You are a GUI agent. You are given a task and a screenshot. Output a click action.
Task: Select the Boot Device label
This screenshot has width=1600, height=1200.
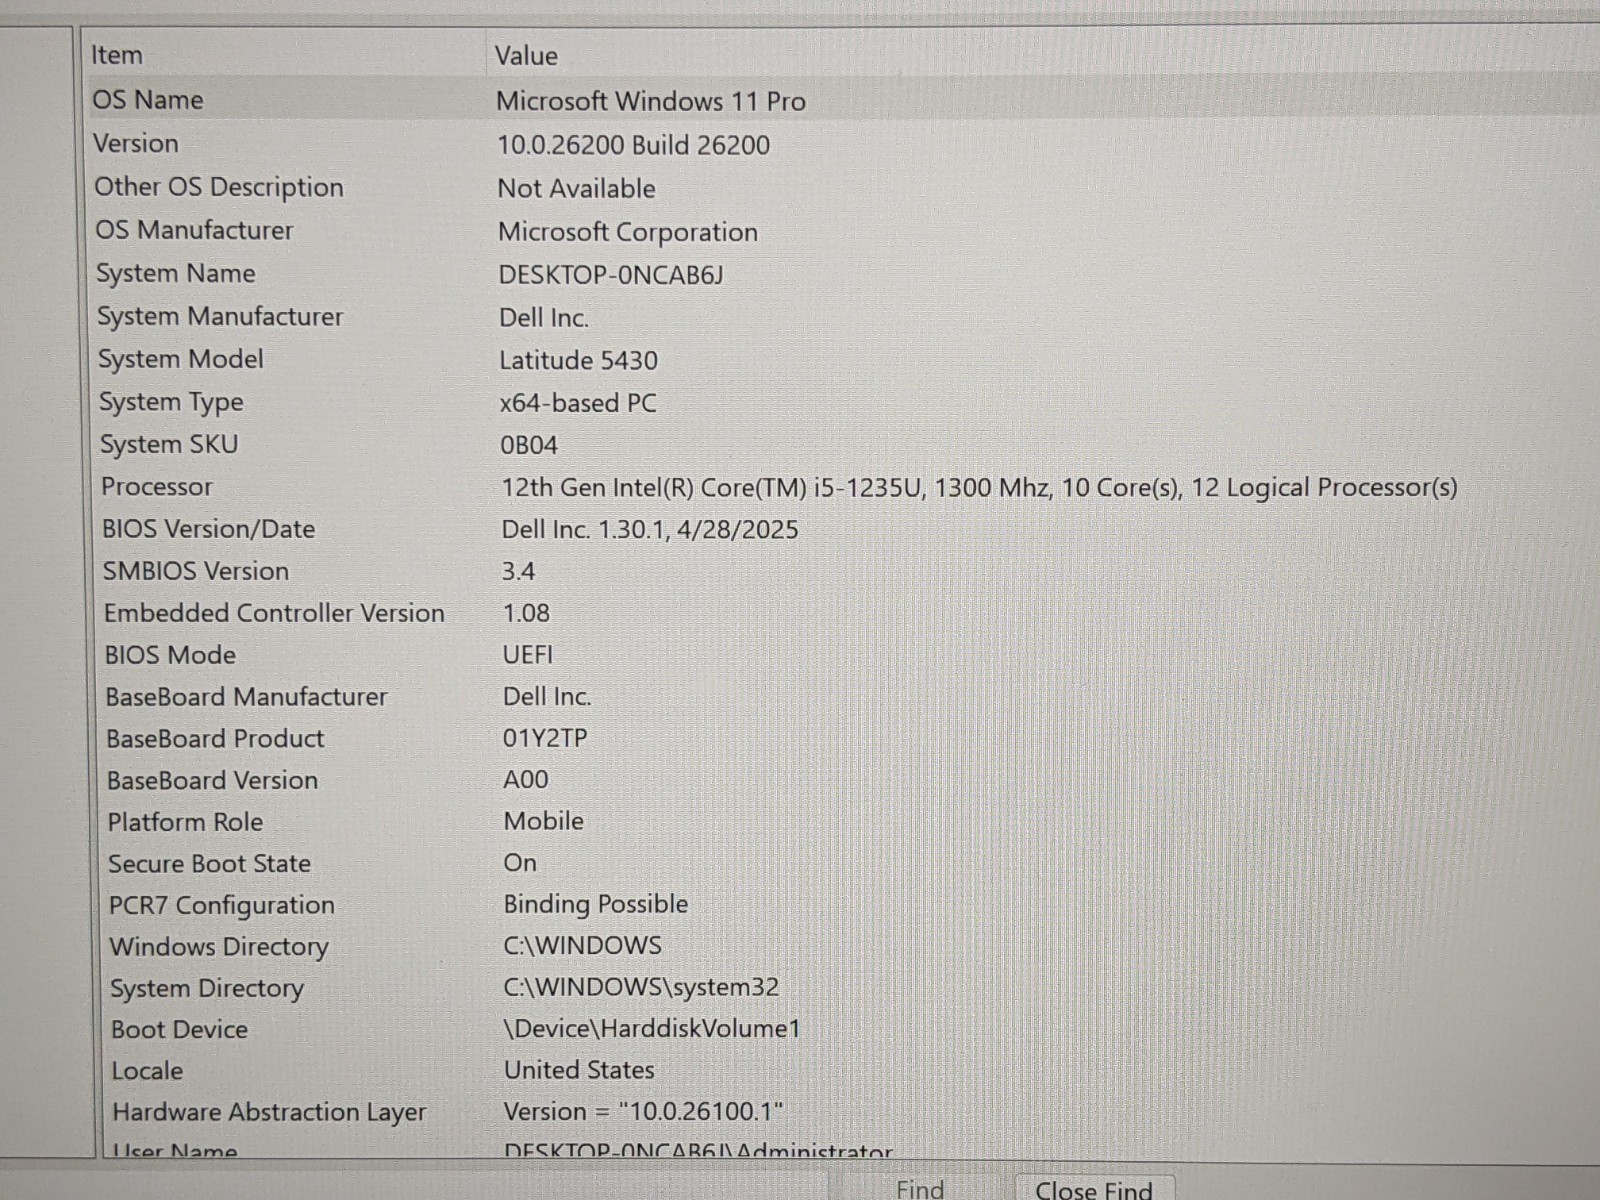(x=180, y=1030)
